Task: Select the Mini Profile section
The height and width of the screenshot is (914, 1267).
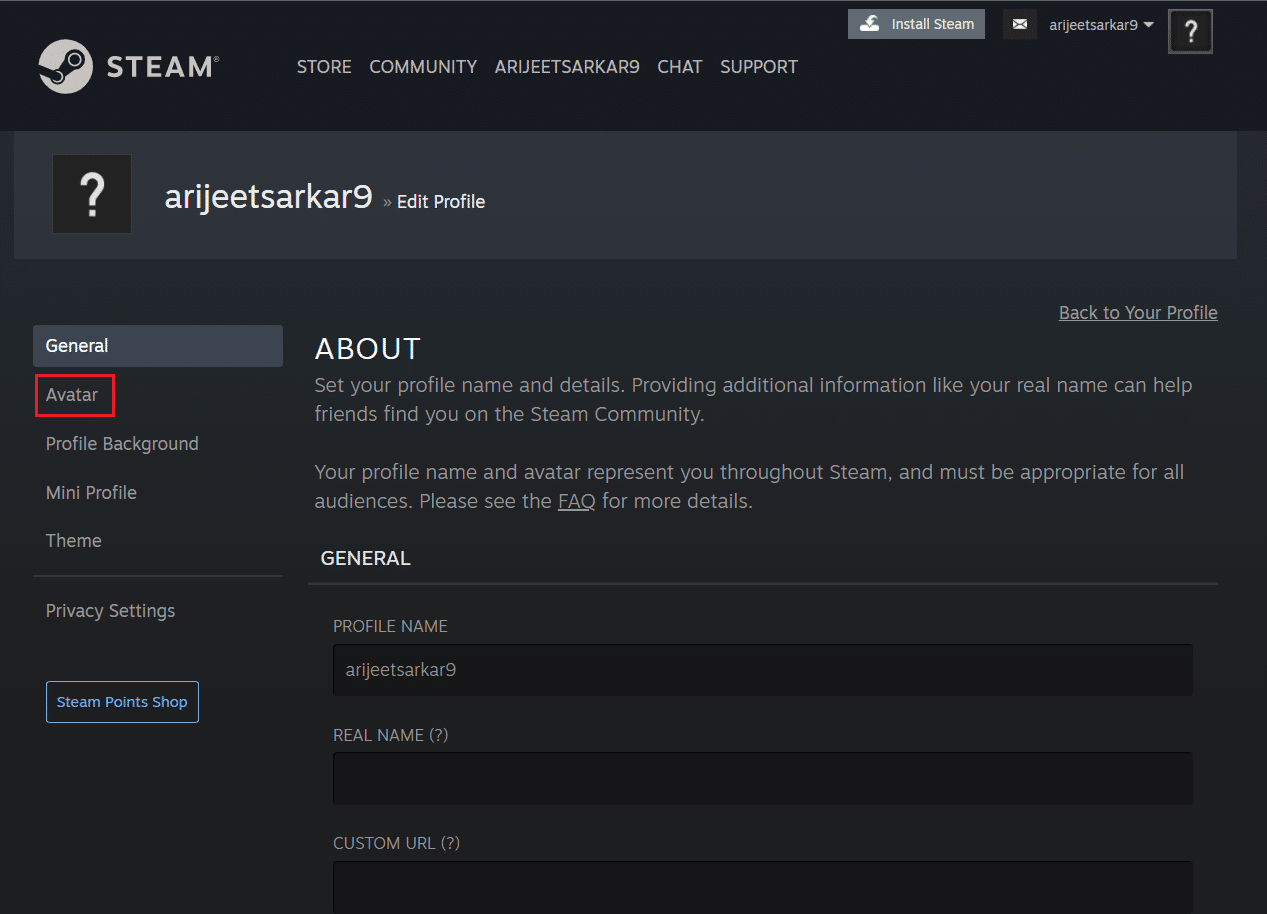Action: tap(91, 493)
